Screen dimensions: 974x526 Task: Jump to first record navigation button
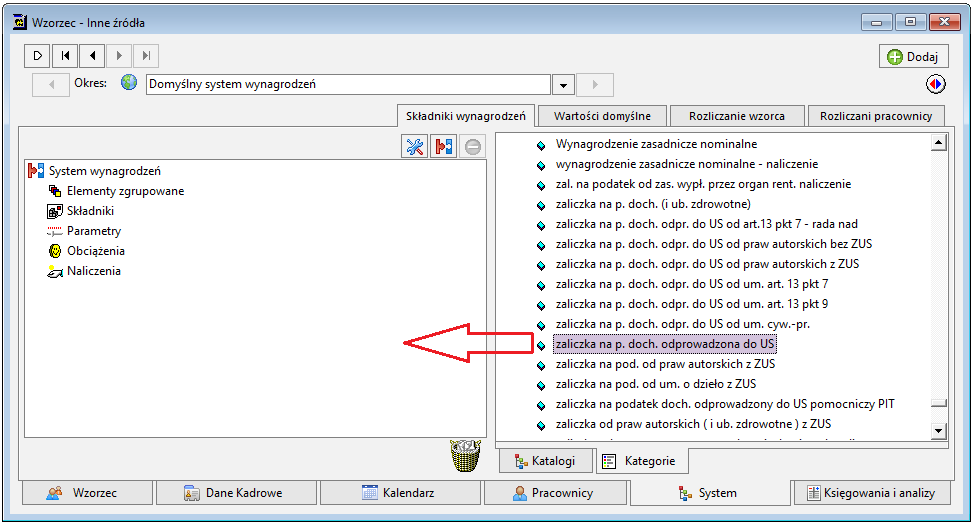pyautogui.click(x=65, y=56)
